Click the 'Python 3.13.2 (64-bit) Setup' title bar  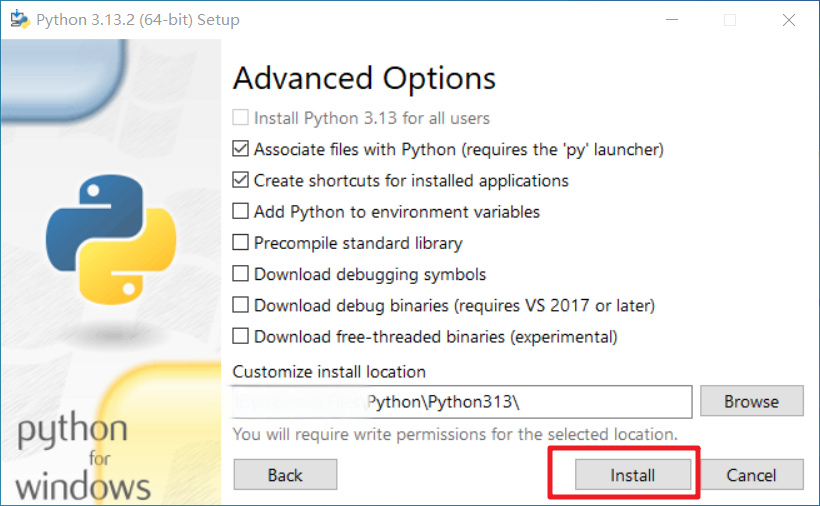pyautogui.click(x=138, y=20)
